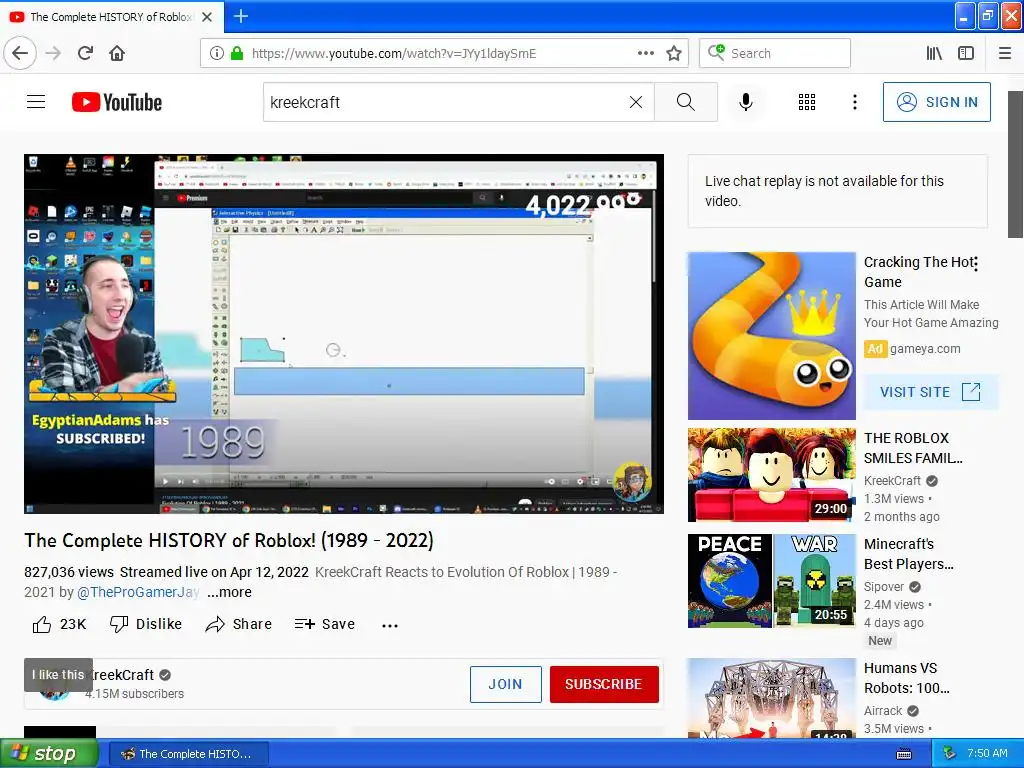Go to Airrack channel name

pos(883,711)
